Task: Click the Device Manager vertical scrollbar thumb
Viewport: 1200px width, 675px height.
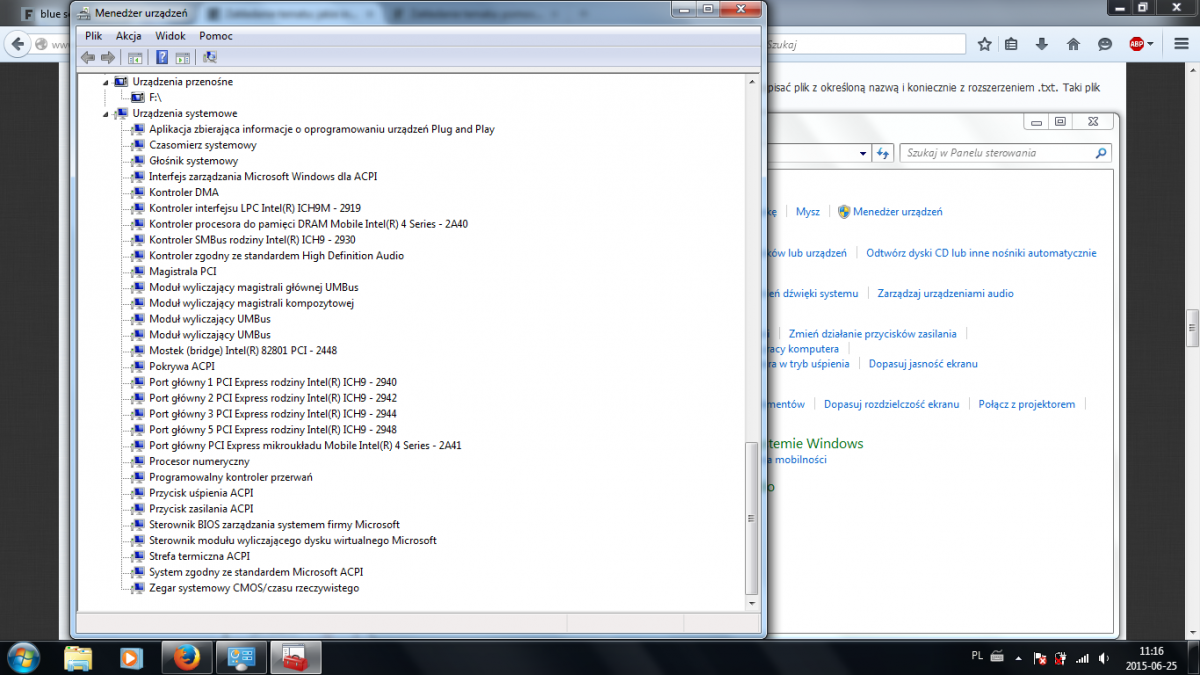Action: pos(752,519)
